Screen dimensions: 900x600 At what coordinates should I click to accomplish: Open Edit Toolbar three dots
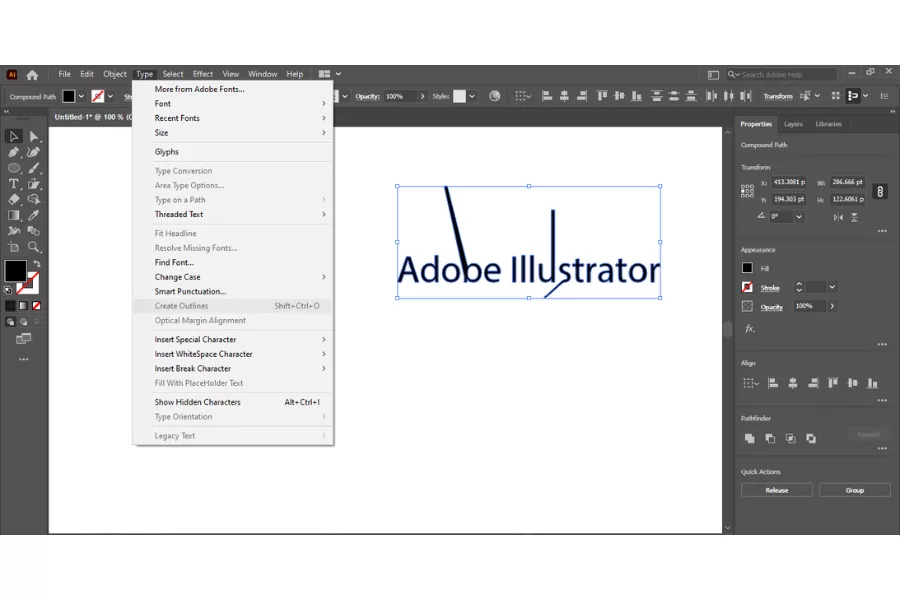click(x=24, y=359)
